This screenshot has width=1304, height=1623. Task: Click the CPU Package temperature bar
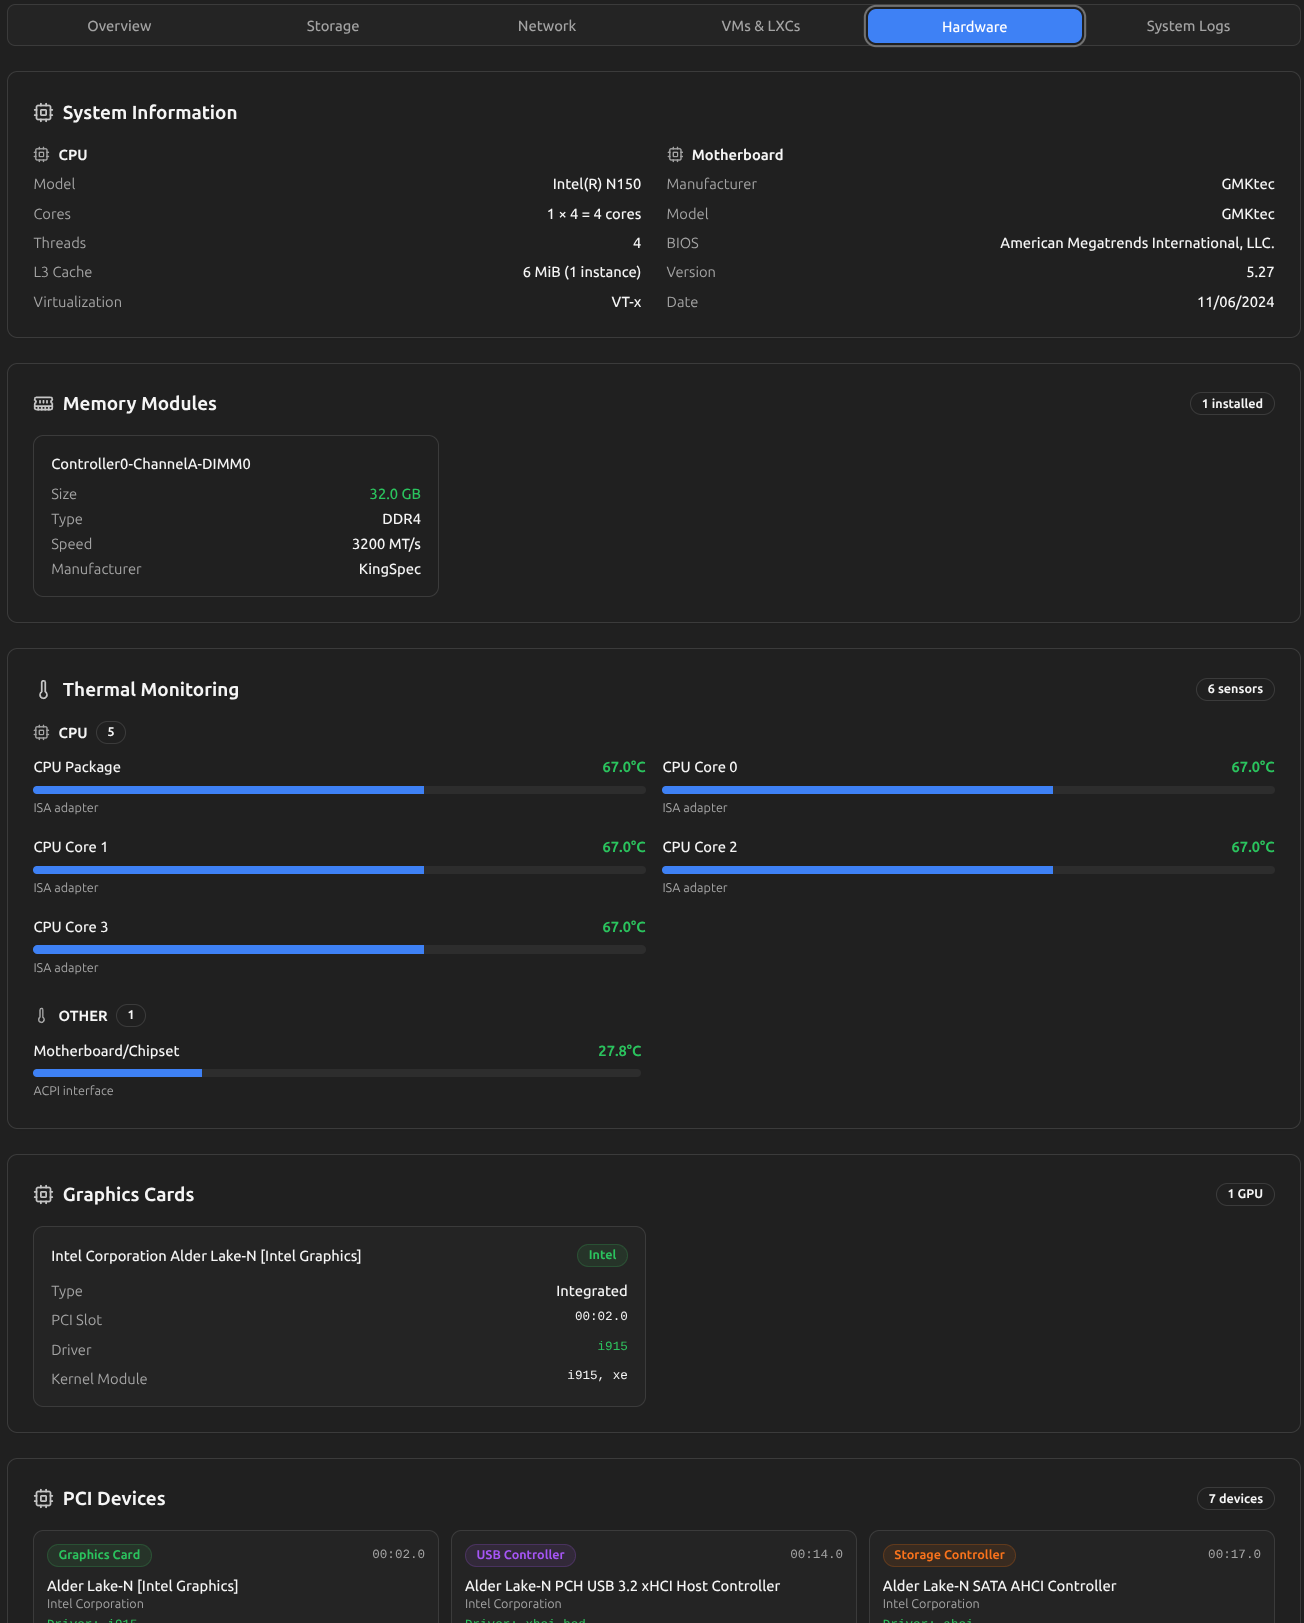(x=339, y=790)
